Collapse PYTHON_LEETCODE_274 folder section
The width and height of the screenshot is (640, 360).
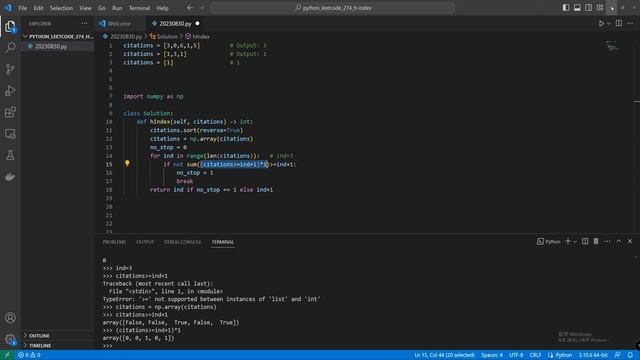pyautogui.click(x=58, y=36)
